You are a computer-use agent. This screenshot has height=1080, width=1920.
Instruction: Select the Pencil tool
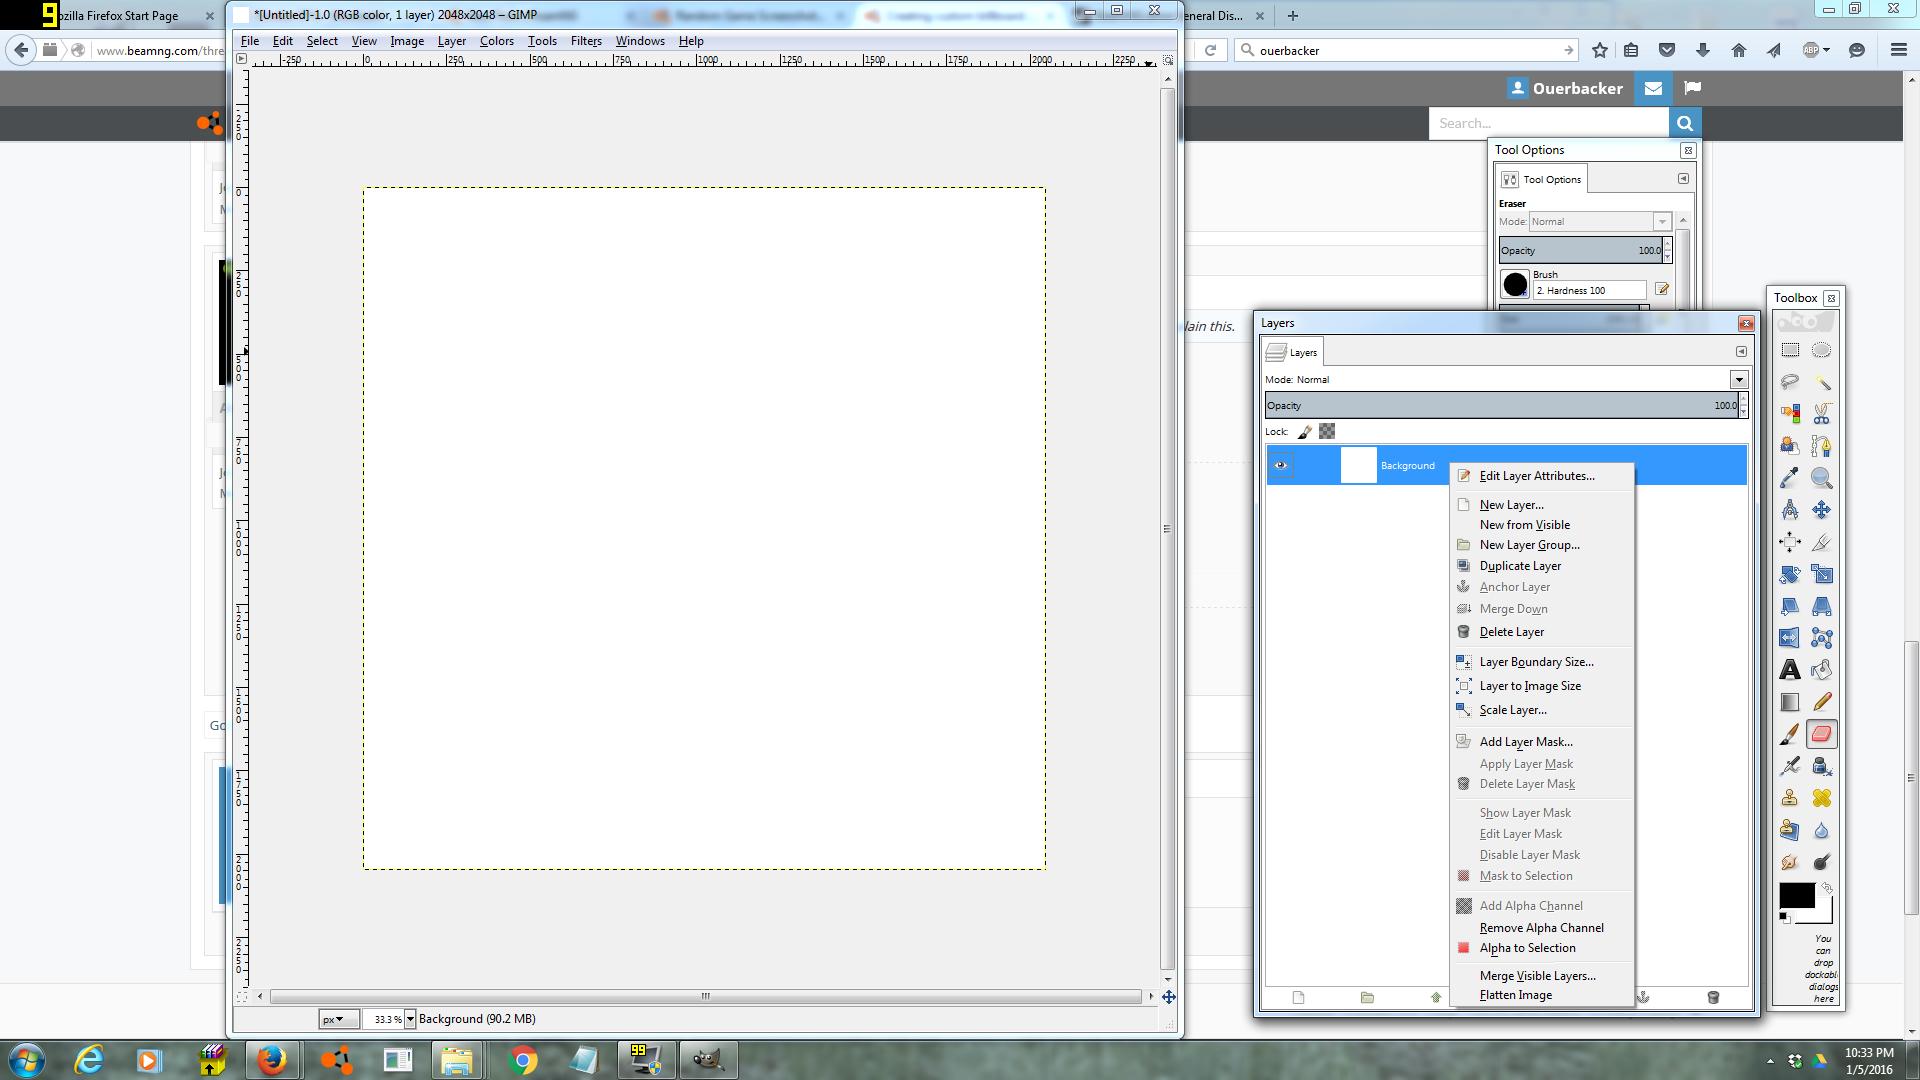[x=1822, y=702]
